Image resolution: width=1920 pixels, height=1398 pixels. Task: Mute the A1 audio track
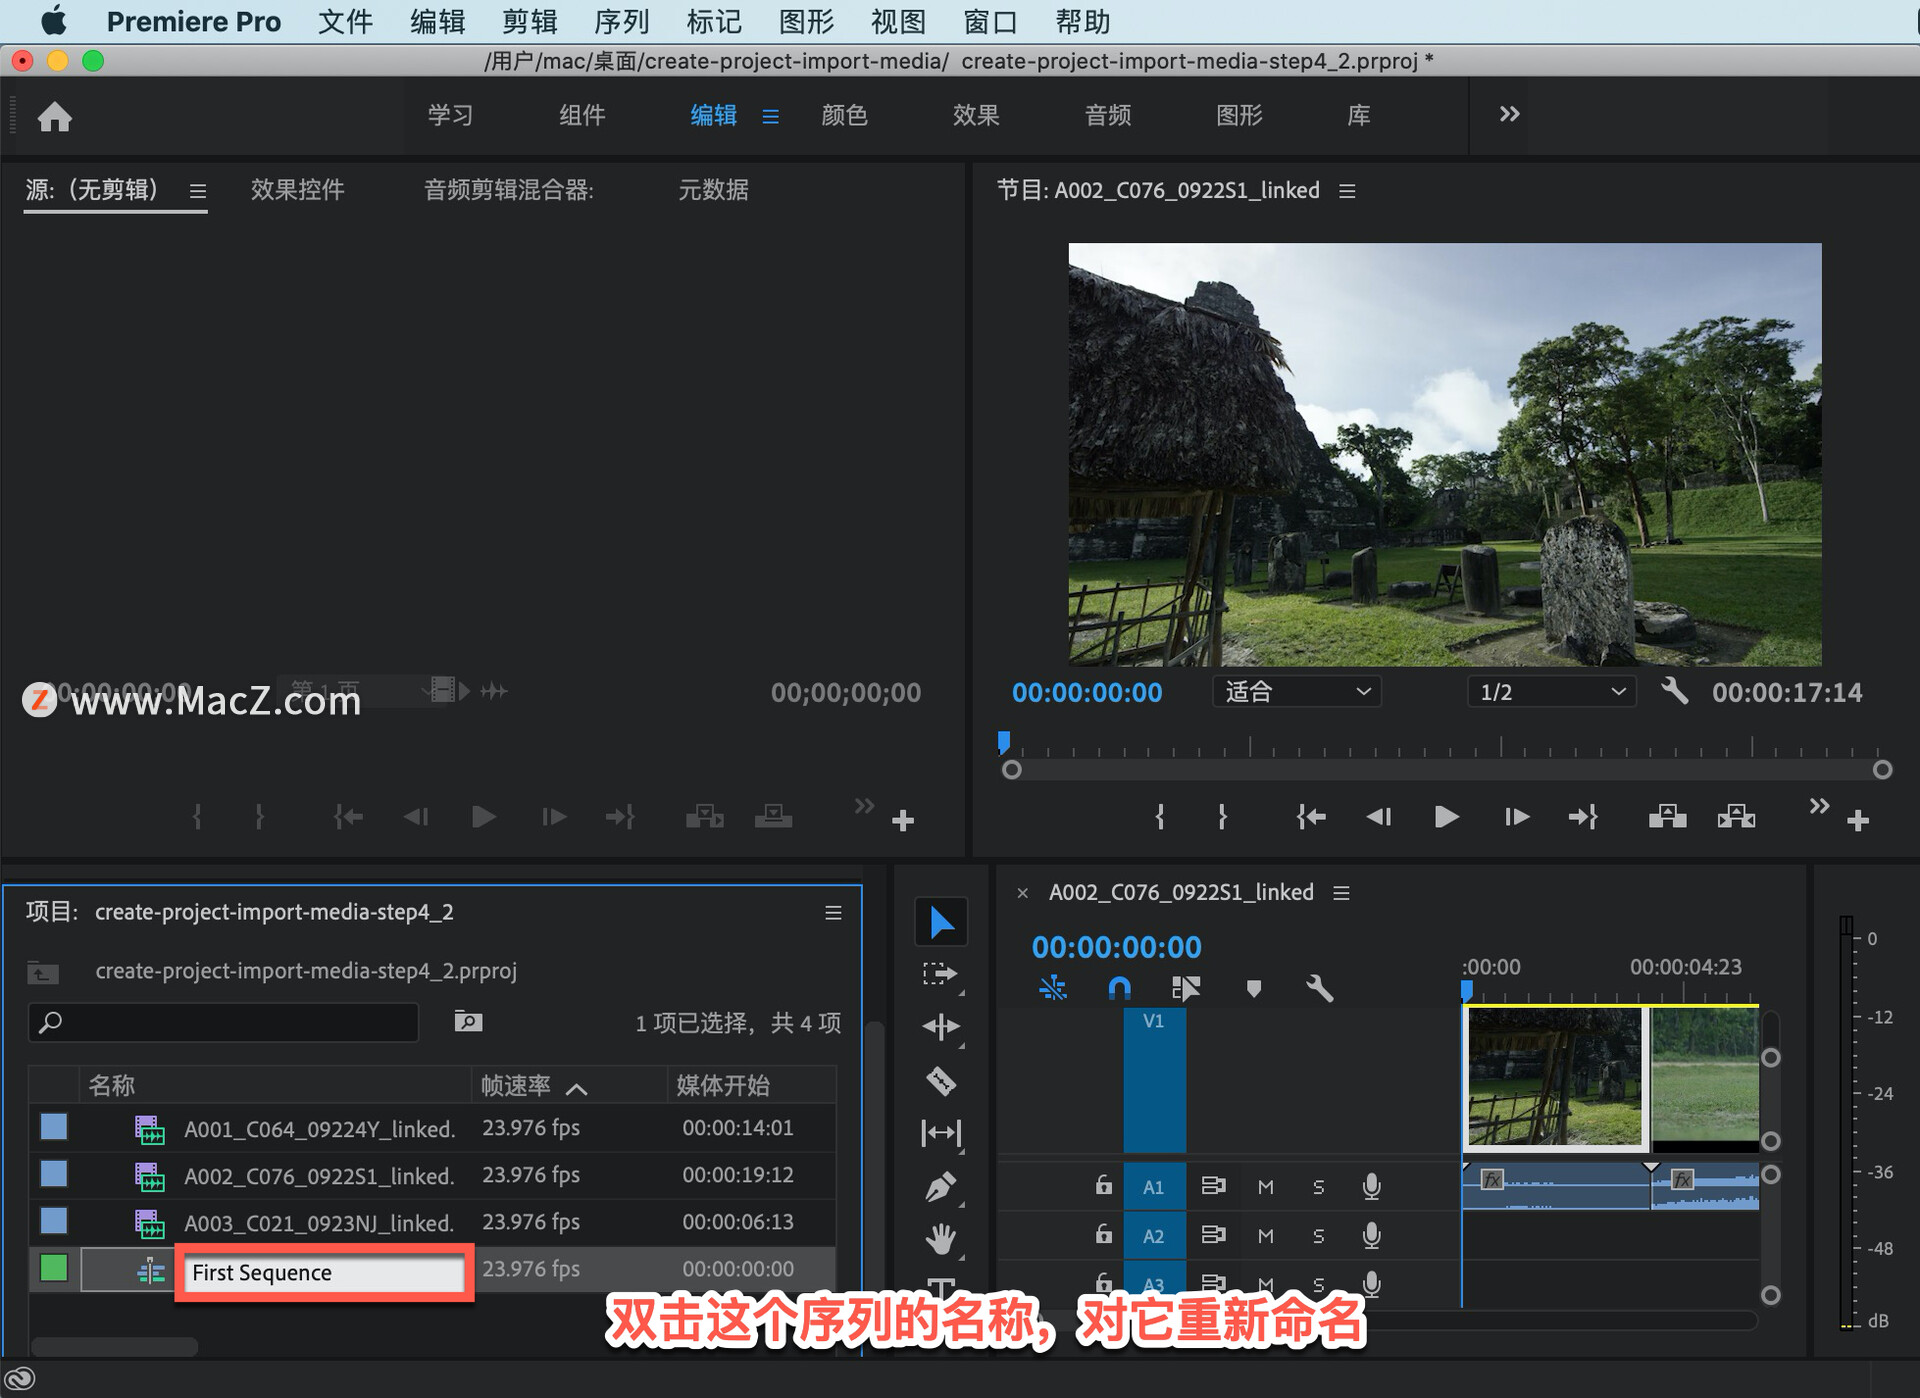click(x=1265, y=1187)
